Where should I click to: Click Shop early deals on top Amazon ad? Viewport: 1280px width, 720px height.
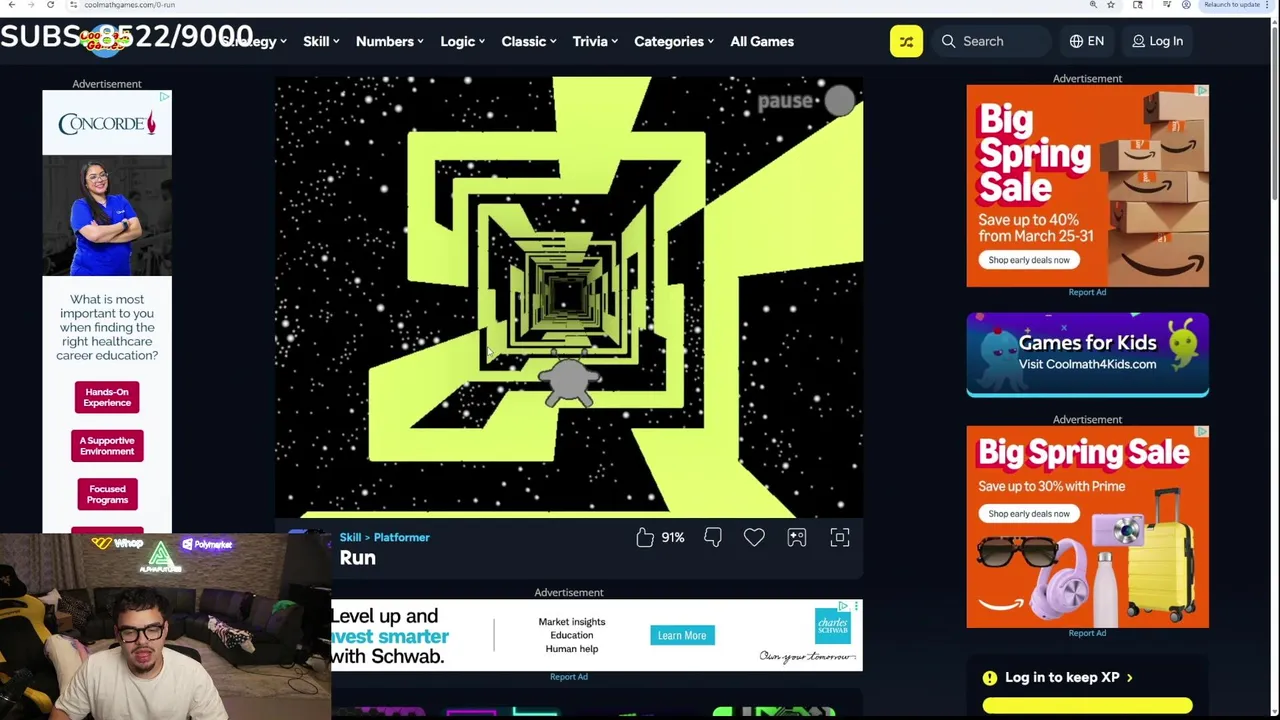point(1029,260)
